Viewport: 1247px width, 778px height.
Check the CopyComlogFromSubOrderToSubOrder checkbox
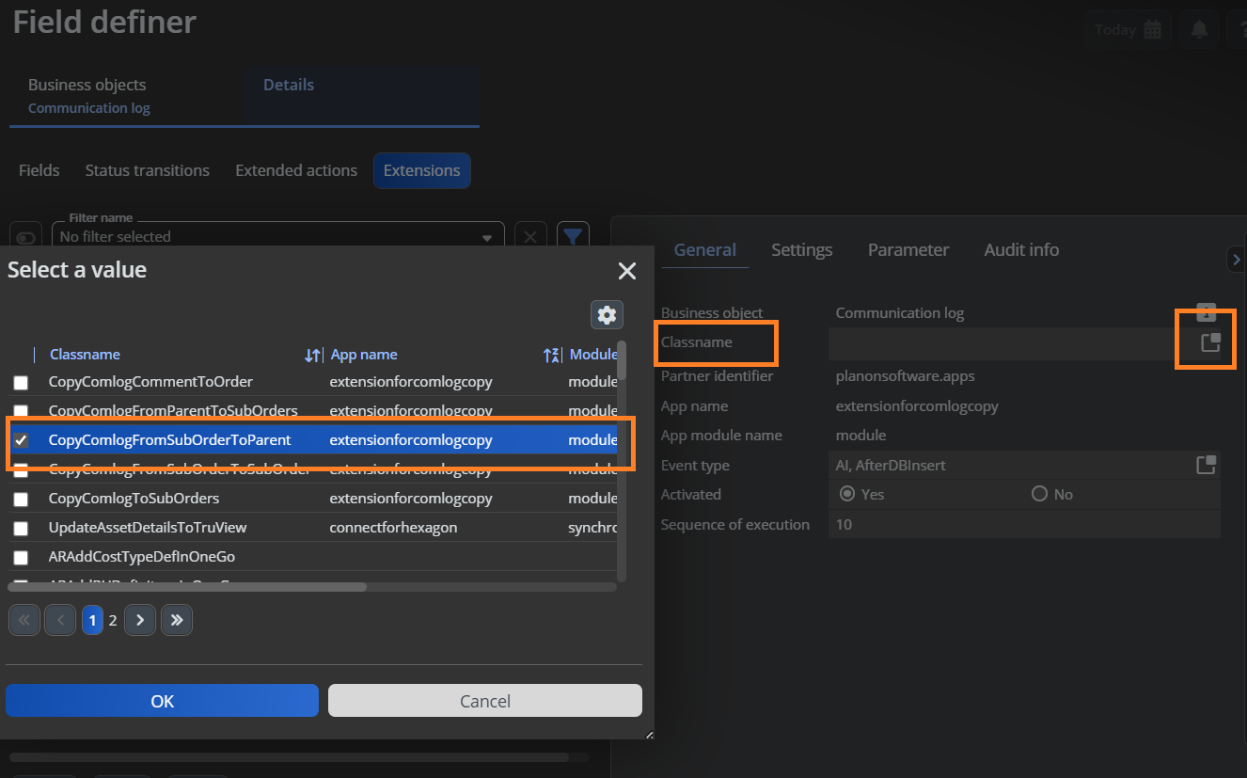[21, 469]
